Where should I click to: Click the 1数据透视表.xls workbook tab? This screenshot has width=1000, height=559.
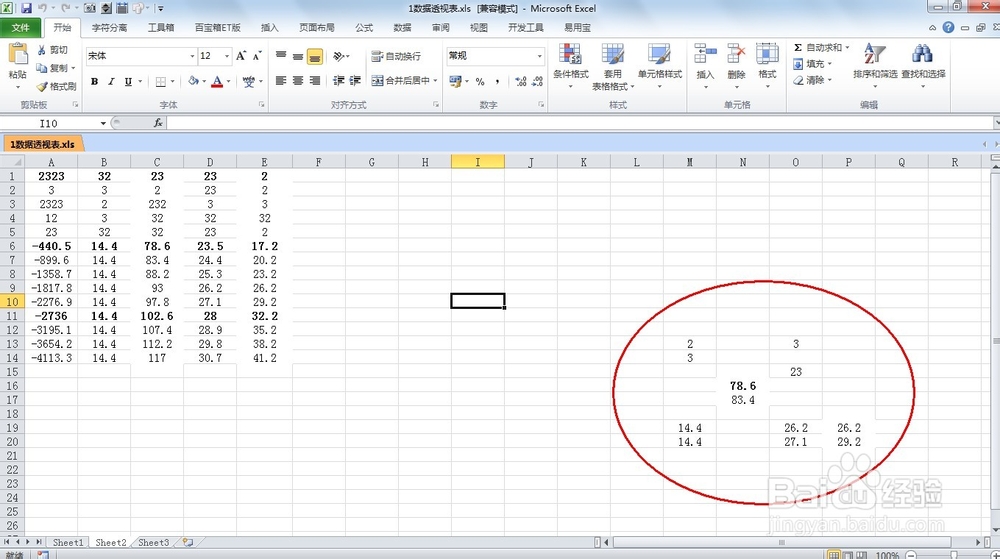(x=42, y=144)
